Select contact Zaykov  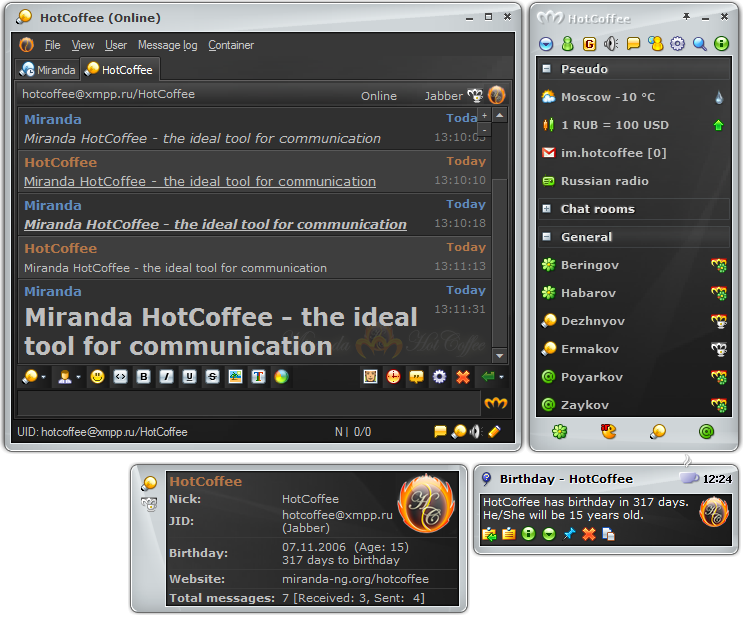[634, 405]
